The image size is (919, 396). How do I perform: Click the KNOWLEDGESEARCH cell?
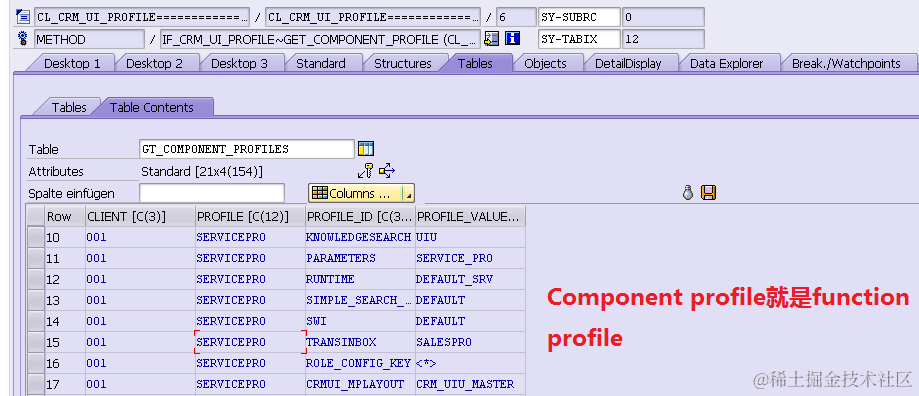pyautogui.click(x=360, y=237)
